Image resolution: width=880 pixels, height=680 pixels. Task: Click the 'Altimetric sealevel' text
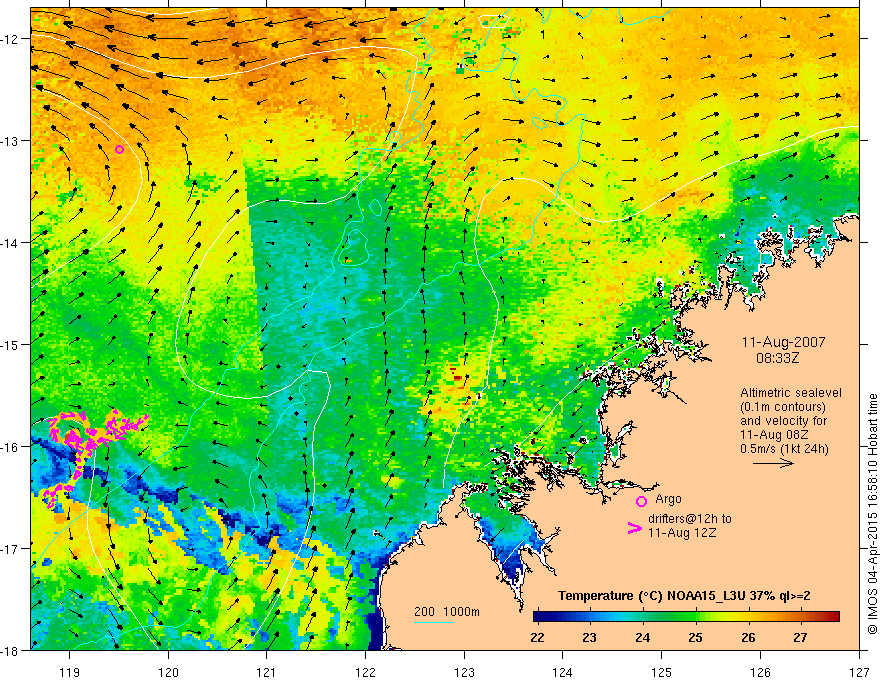click(791, 393)
